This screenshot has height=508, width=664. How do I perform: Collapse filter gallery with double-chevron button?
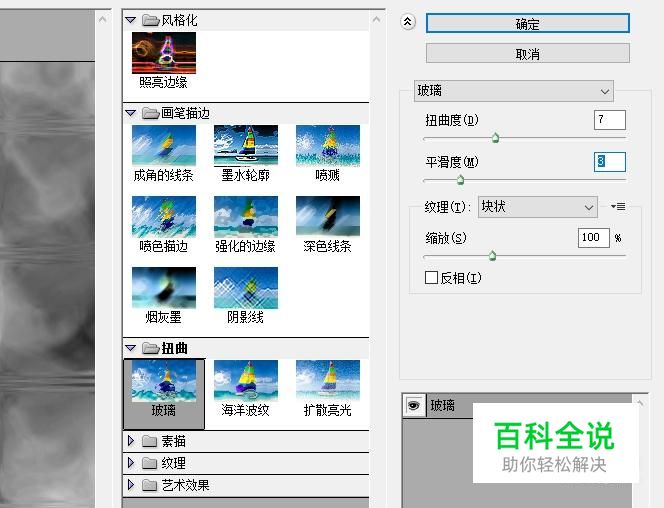tap(408, 22)
